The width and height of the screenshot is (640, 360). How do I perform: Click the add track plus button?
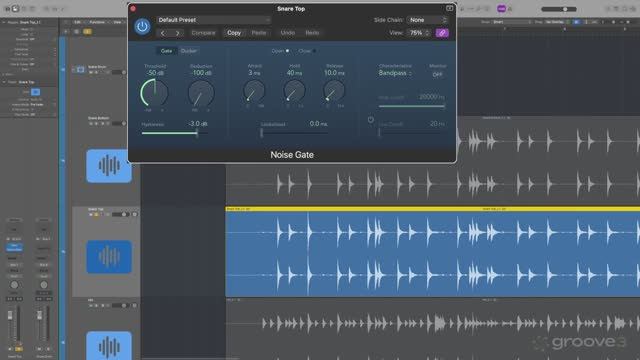pyautogui.click(x=66, y=31)
